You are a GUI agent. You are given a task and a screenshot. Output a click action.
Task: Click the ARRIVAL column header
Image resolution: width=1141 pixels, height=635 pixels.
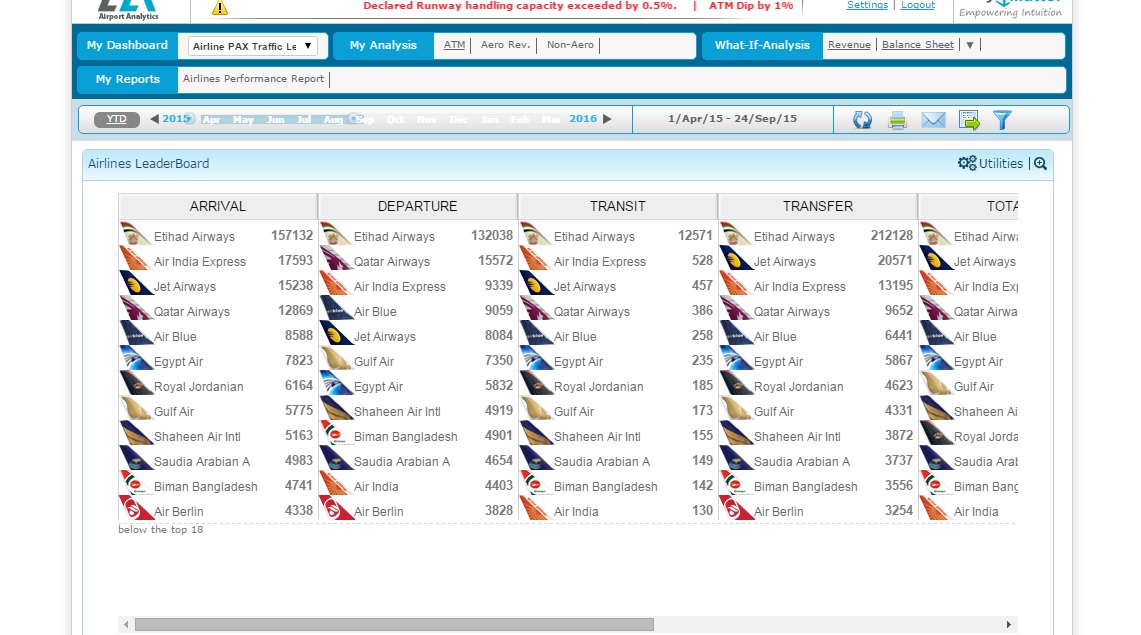(218, 206)
